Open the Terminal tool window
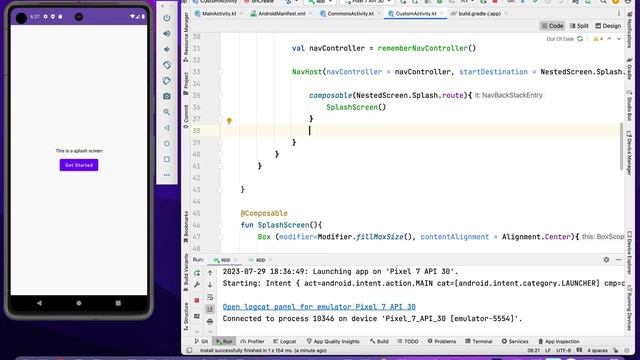 [479, 341]
